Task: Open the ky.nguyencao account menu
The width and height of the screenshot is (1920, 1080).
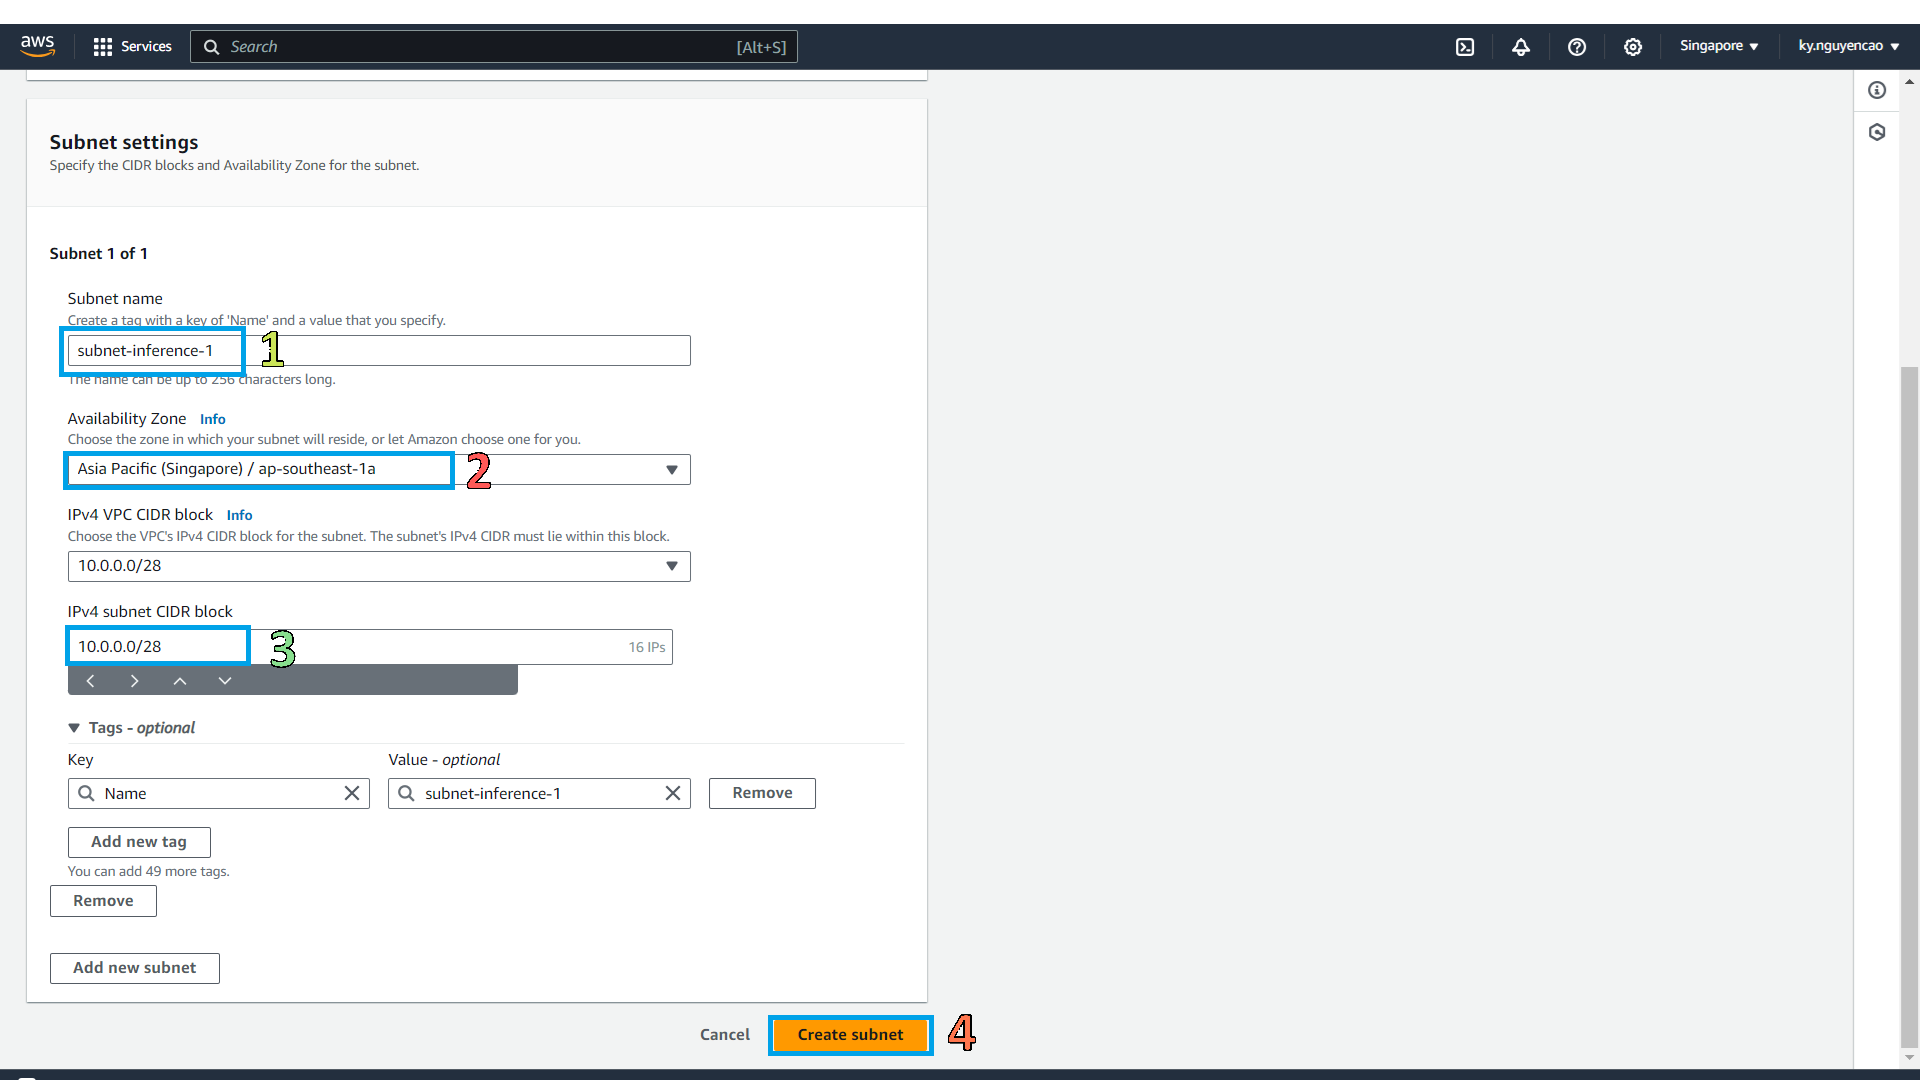Action: coord(1848,46)
